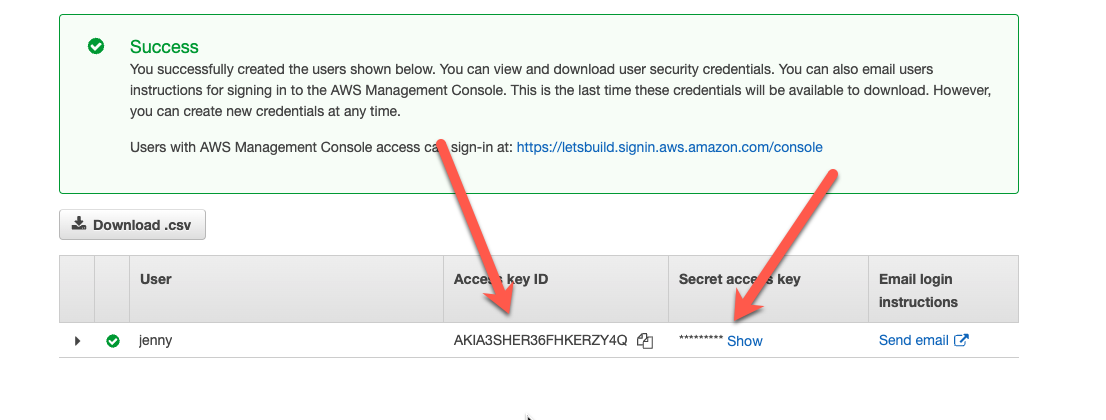Click the Success banner's green checkmark icon
The height and width of the screenshot is (420, 1106).
point(96,47)
